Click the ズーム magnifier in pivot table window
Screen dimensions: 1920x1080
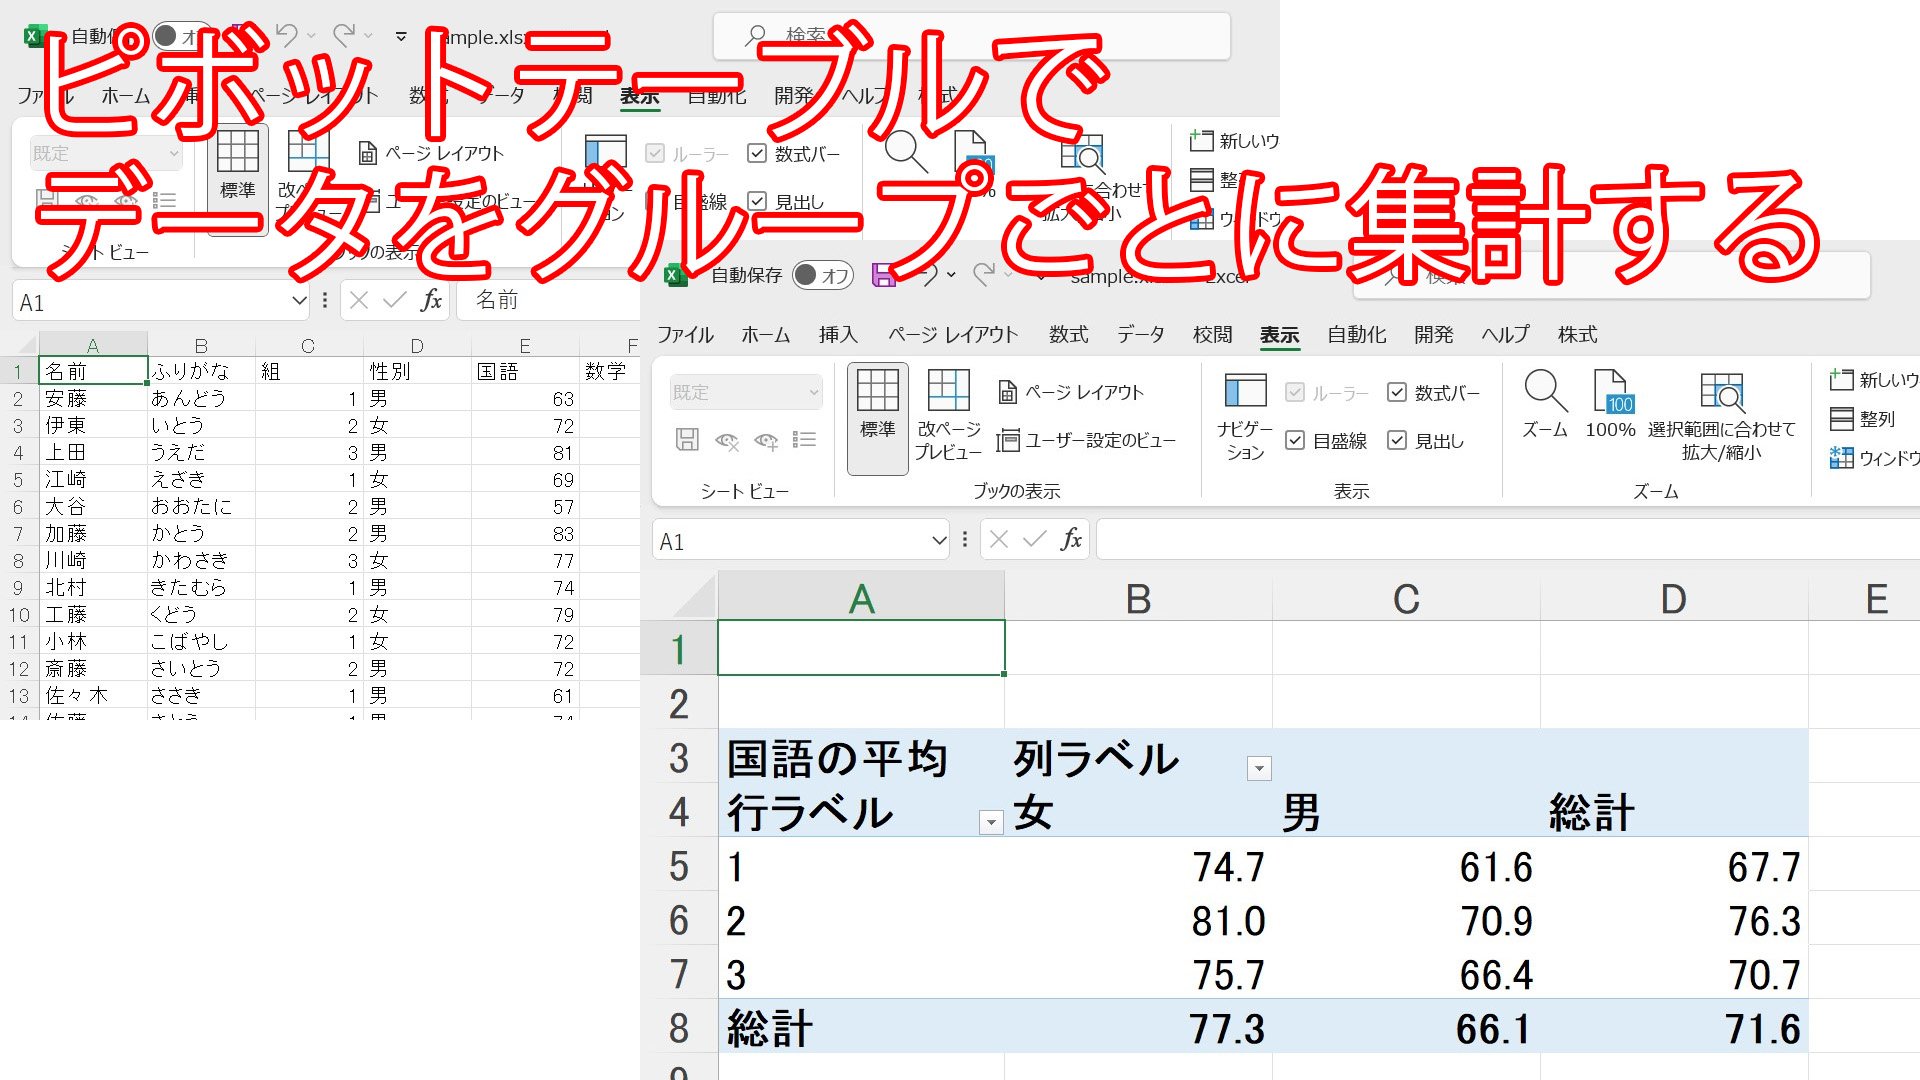click(1545, 404)
